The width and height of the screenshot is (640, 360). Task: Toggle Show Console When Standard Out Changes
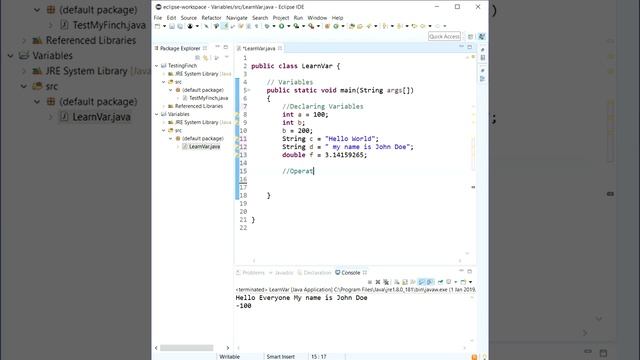[x=422, y=282]
